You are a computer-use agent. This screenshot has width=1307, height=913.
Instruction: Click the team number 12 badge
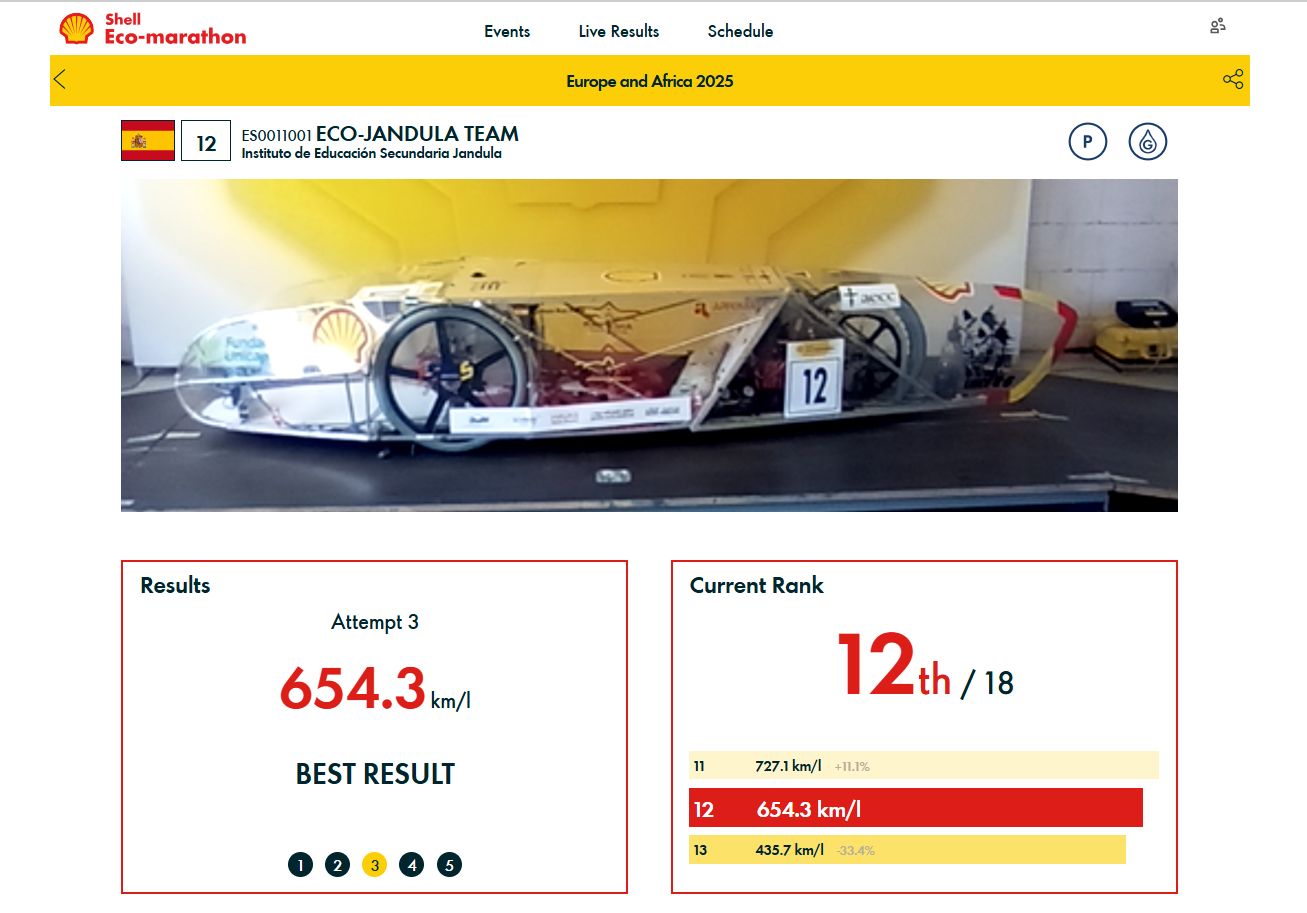[206, 143]
